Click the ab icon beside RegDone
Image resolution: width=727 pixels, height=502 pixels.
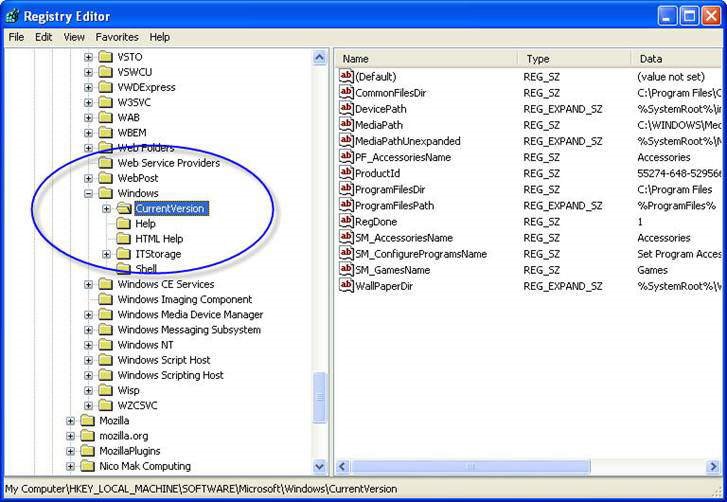[x=346, y=221]
